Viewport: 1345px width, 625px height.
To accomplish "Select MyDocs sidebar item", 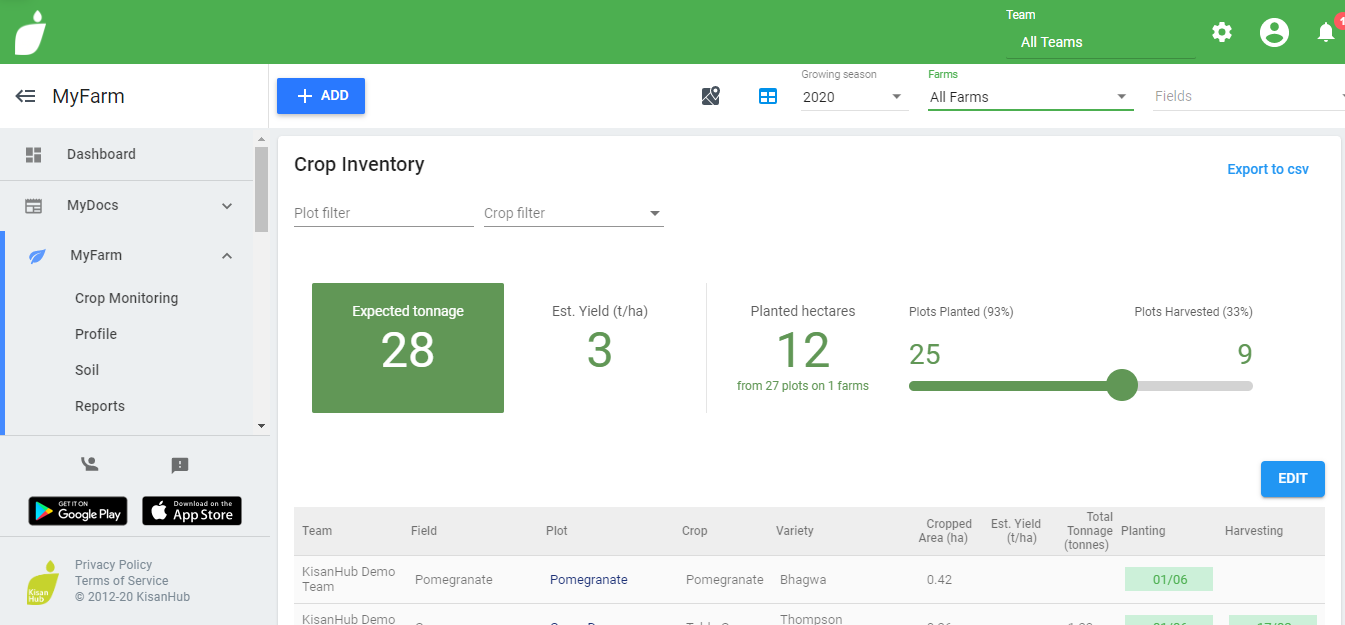I will click(x=93, y=205).
